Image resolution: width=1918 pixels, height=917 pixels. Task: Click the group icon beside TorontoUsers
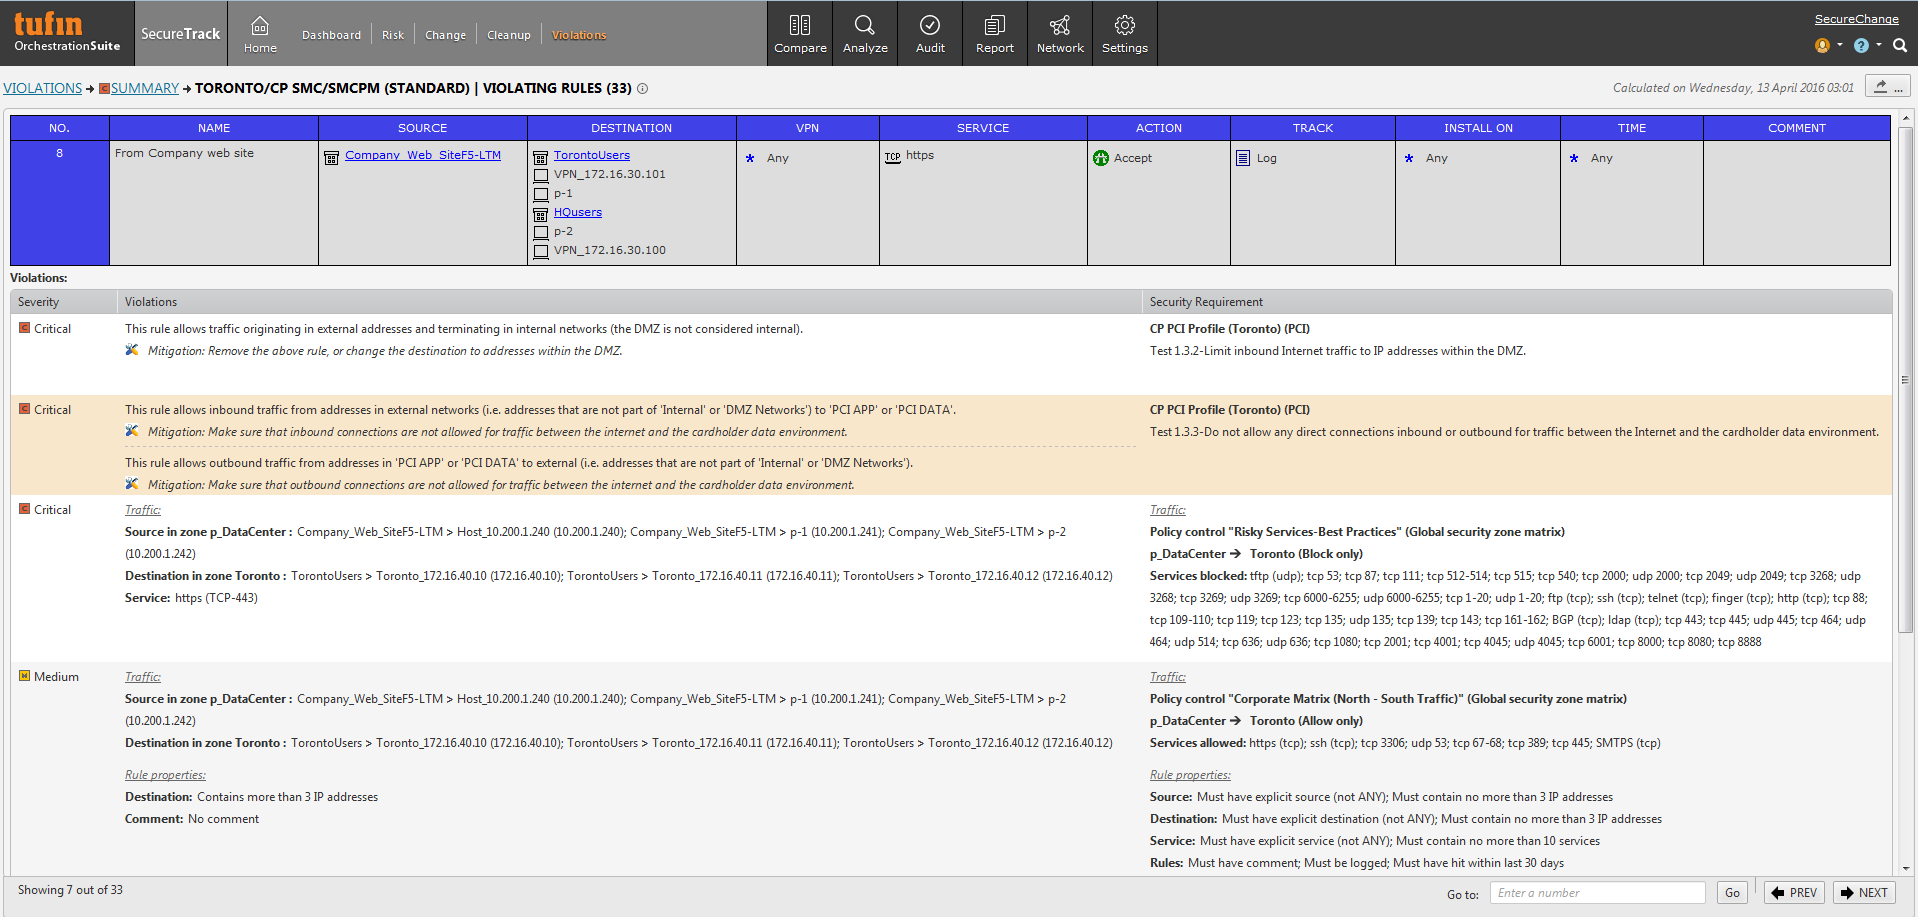[541, 157]
